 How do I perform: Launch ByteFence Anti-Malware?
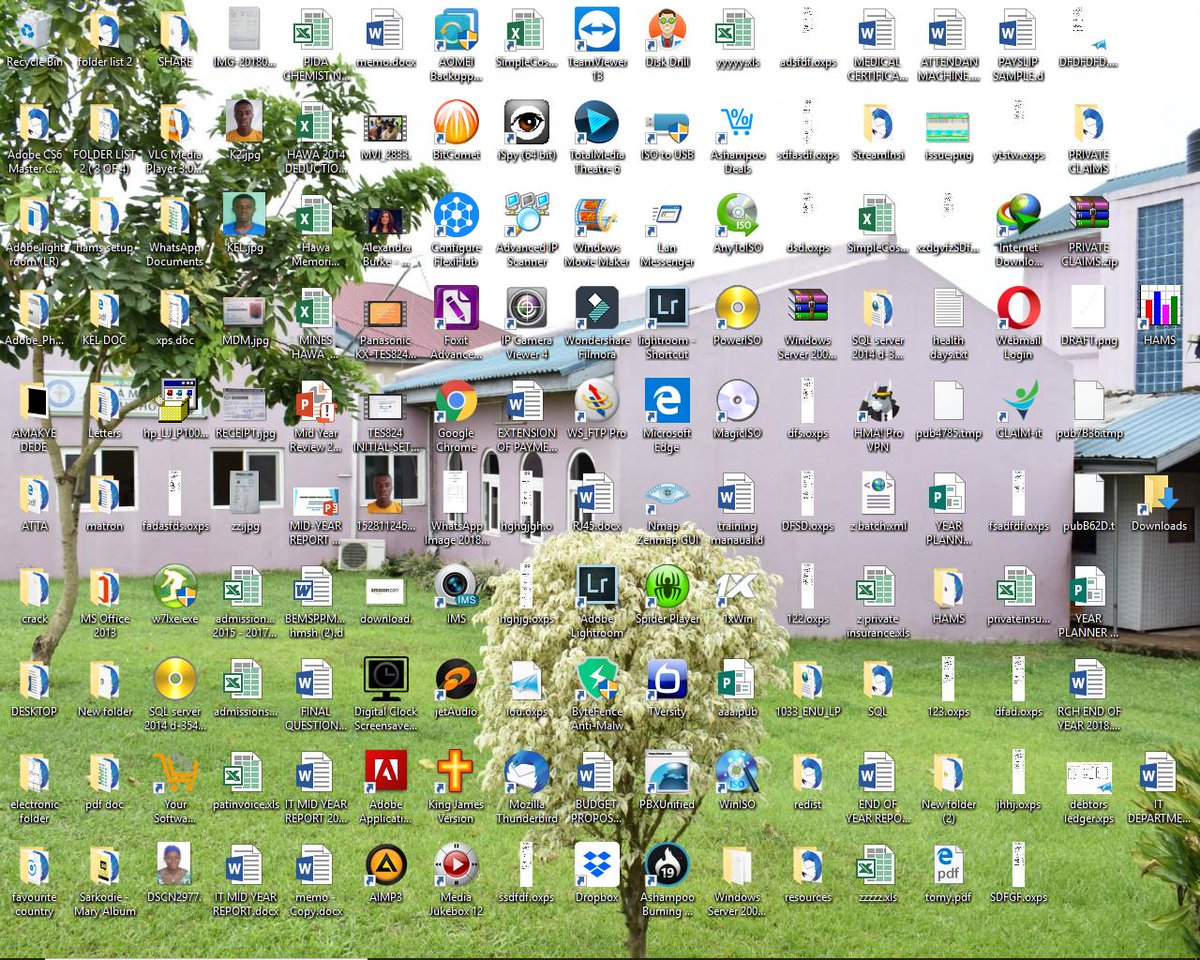[x=596, y=679]
